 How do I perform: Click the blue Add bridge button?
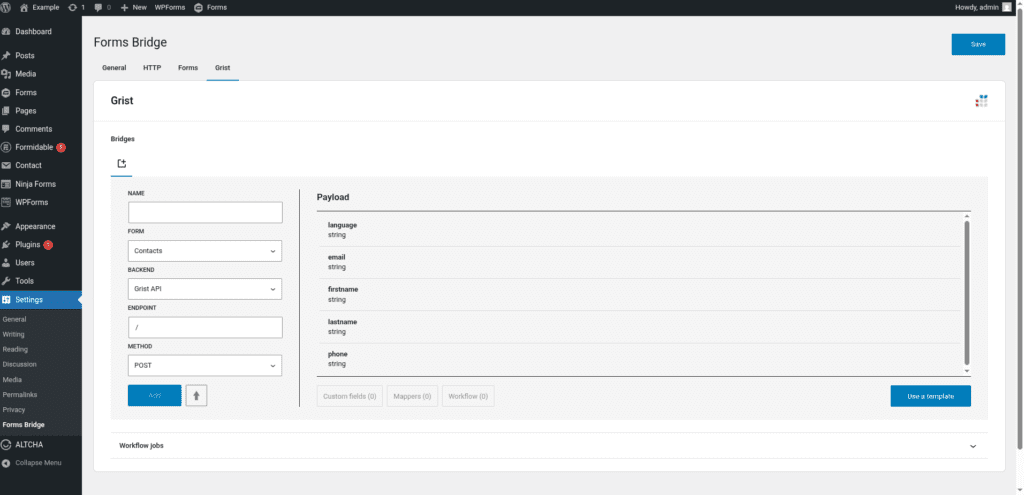155,396
